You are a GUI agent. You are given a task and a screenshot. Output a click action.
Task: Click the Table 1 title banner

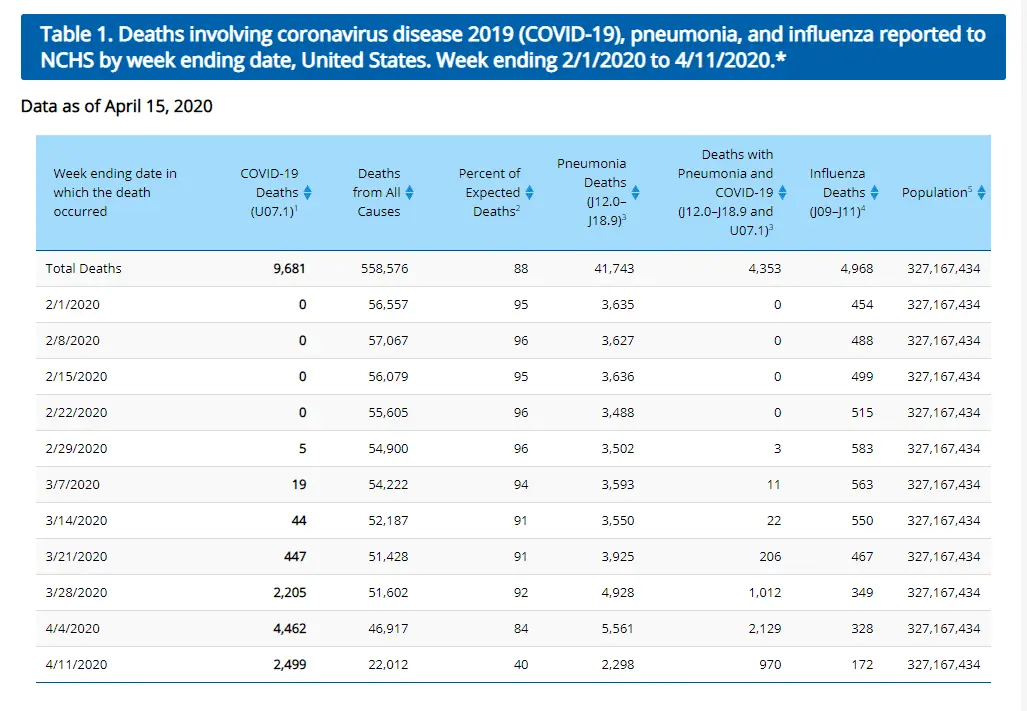(x=513, y=47)
